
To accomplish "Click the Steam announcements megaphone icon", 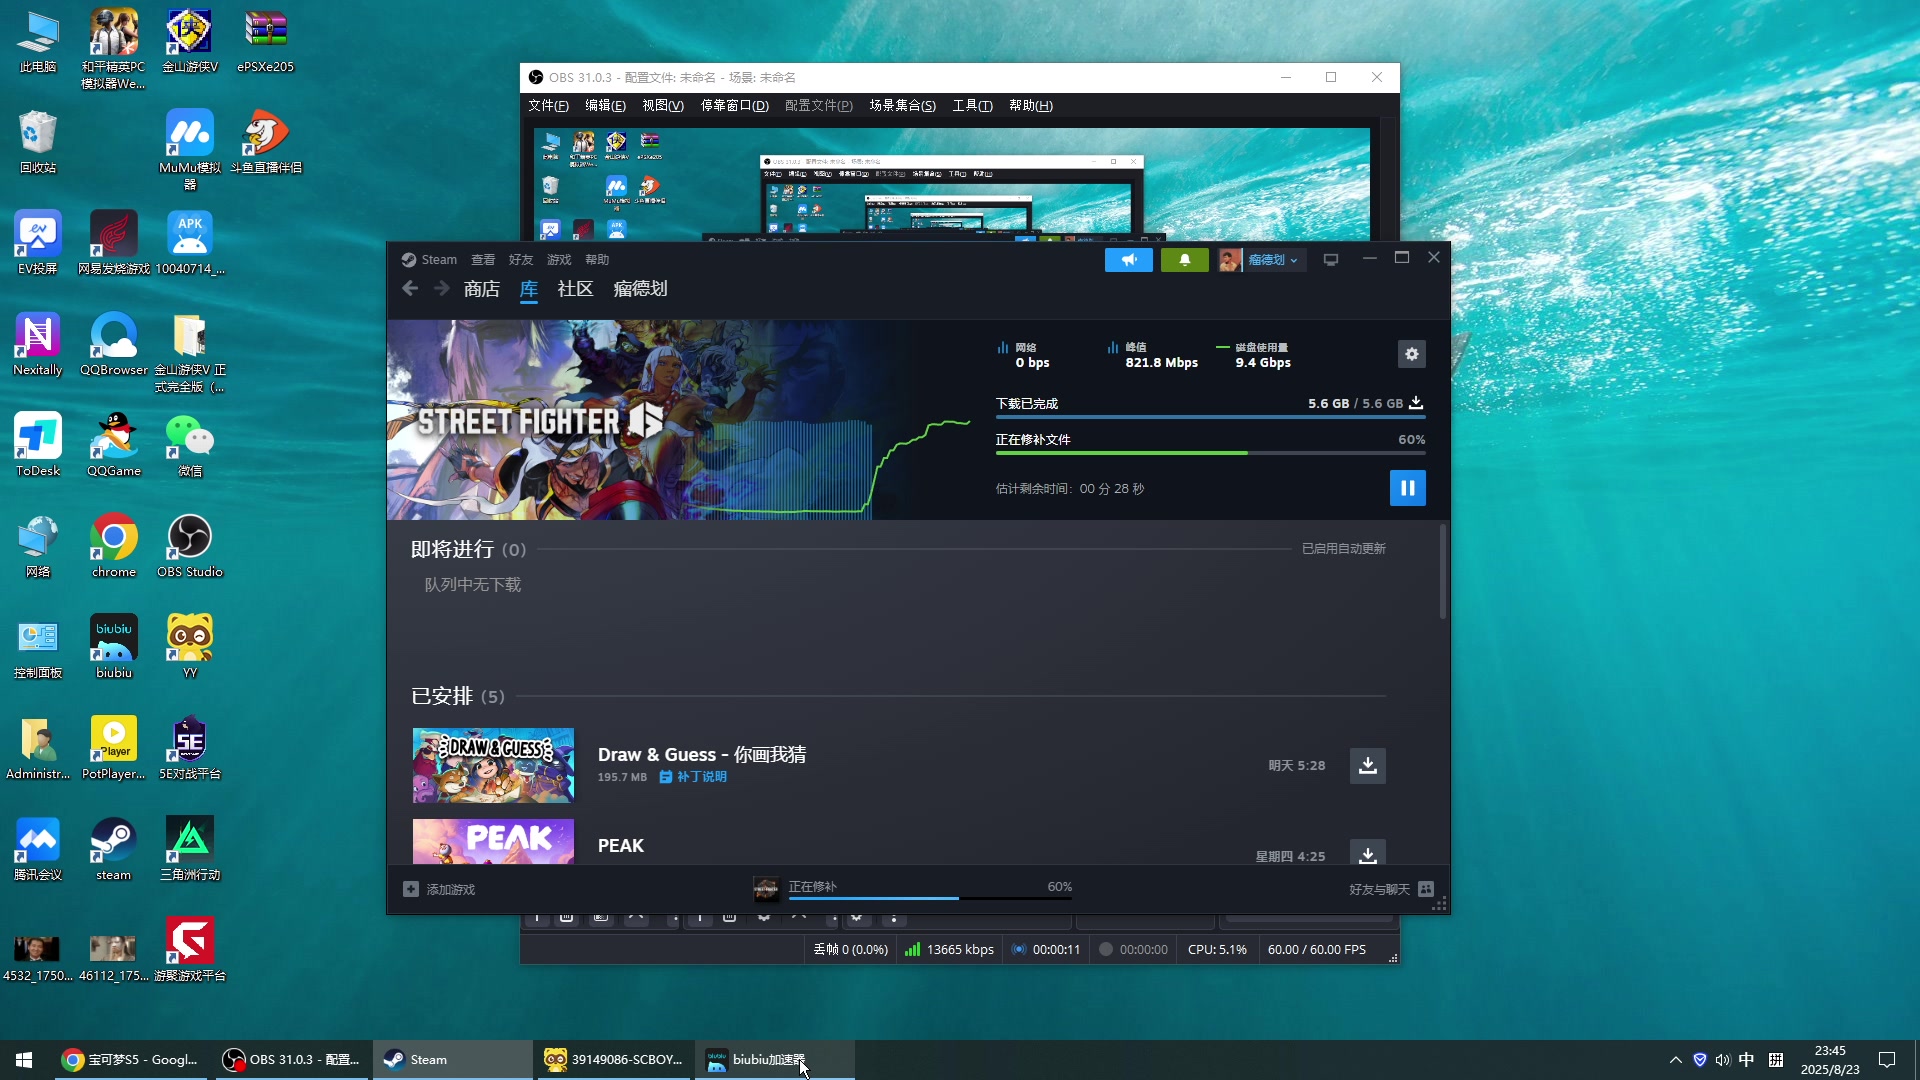I will [1129, 260].
